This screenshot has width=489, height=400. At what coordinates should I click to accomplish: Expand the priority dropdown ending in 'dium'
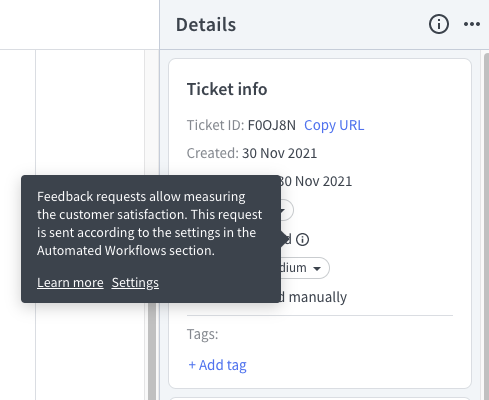(304, 268)
